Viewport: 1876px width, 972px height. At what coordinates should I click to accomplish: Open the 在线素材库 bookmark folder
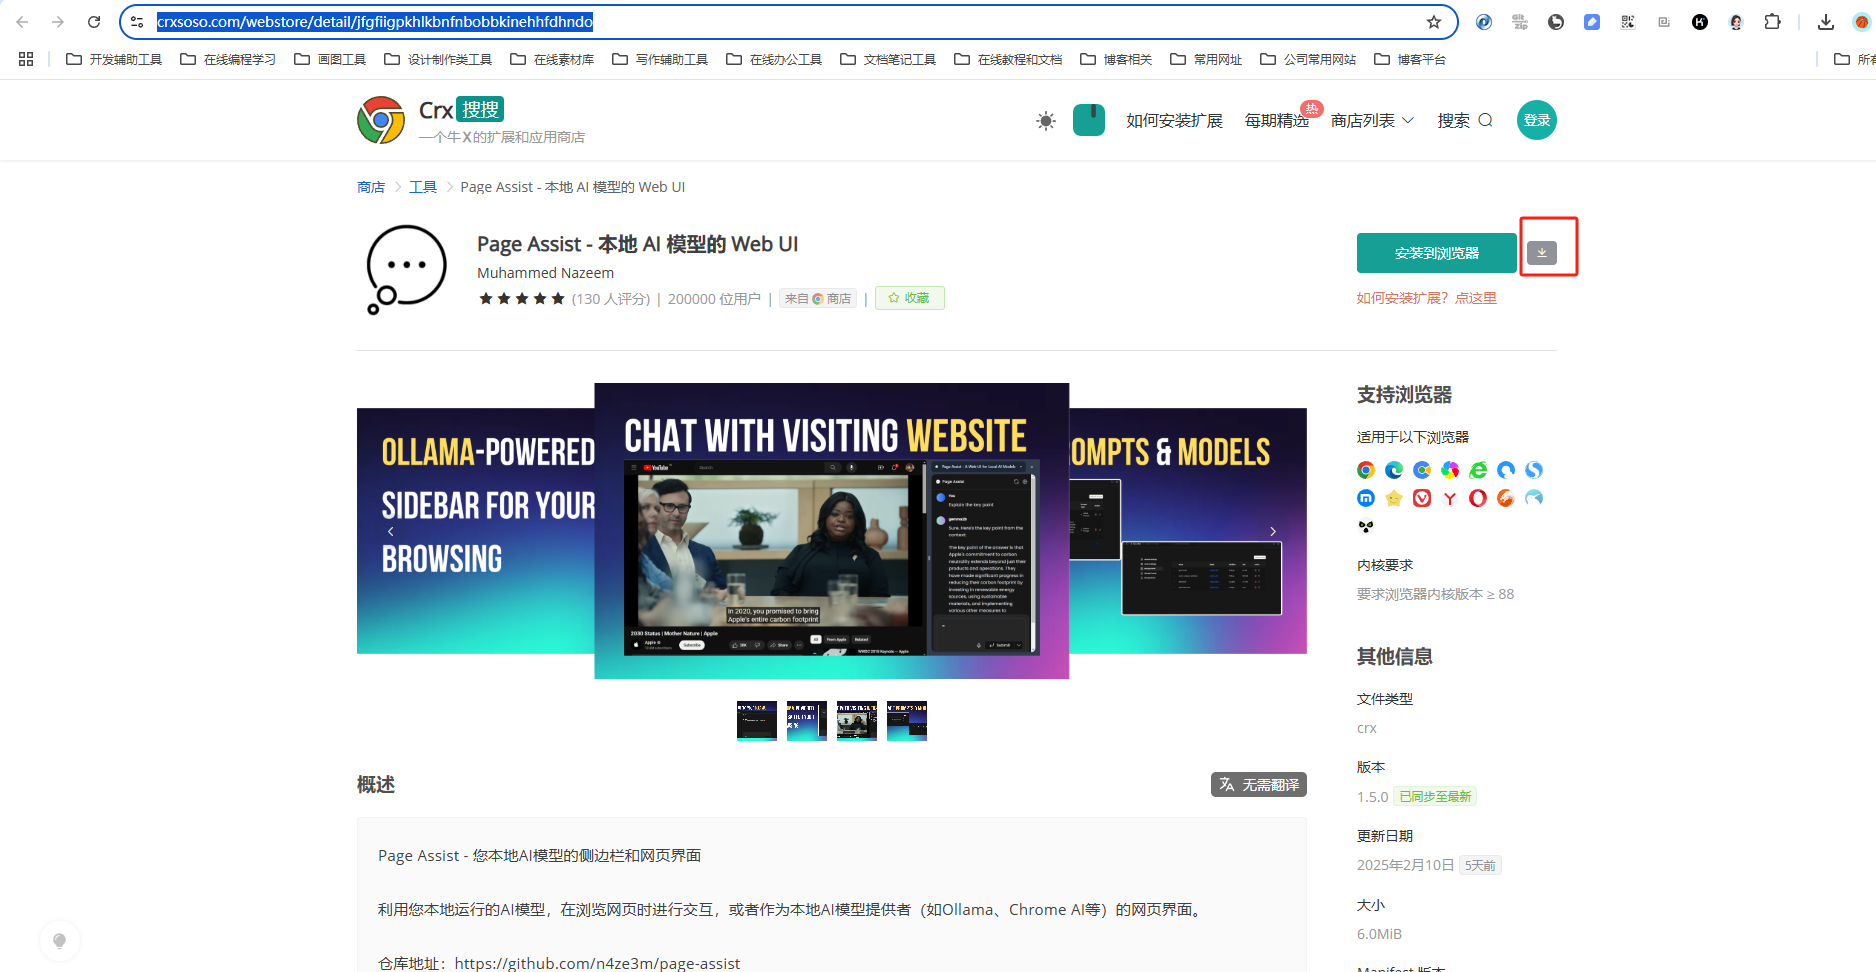pos(552,59)
